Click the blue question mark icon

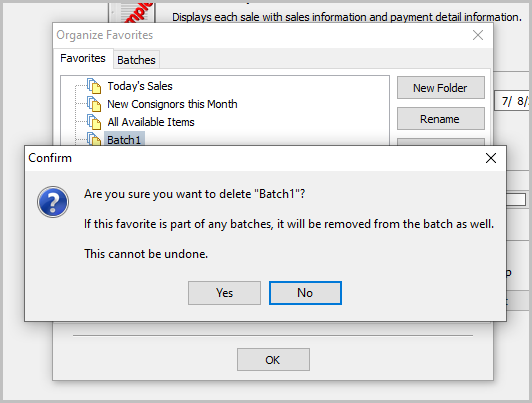click(x=53, y=202)
